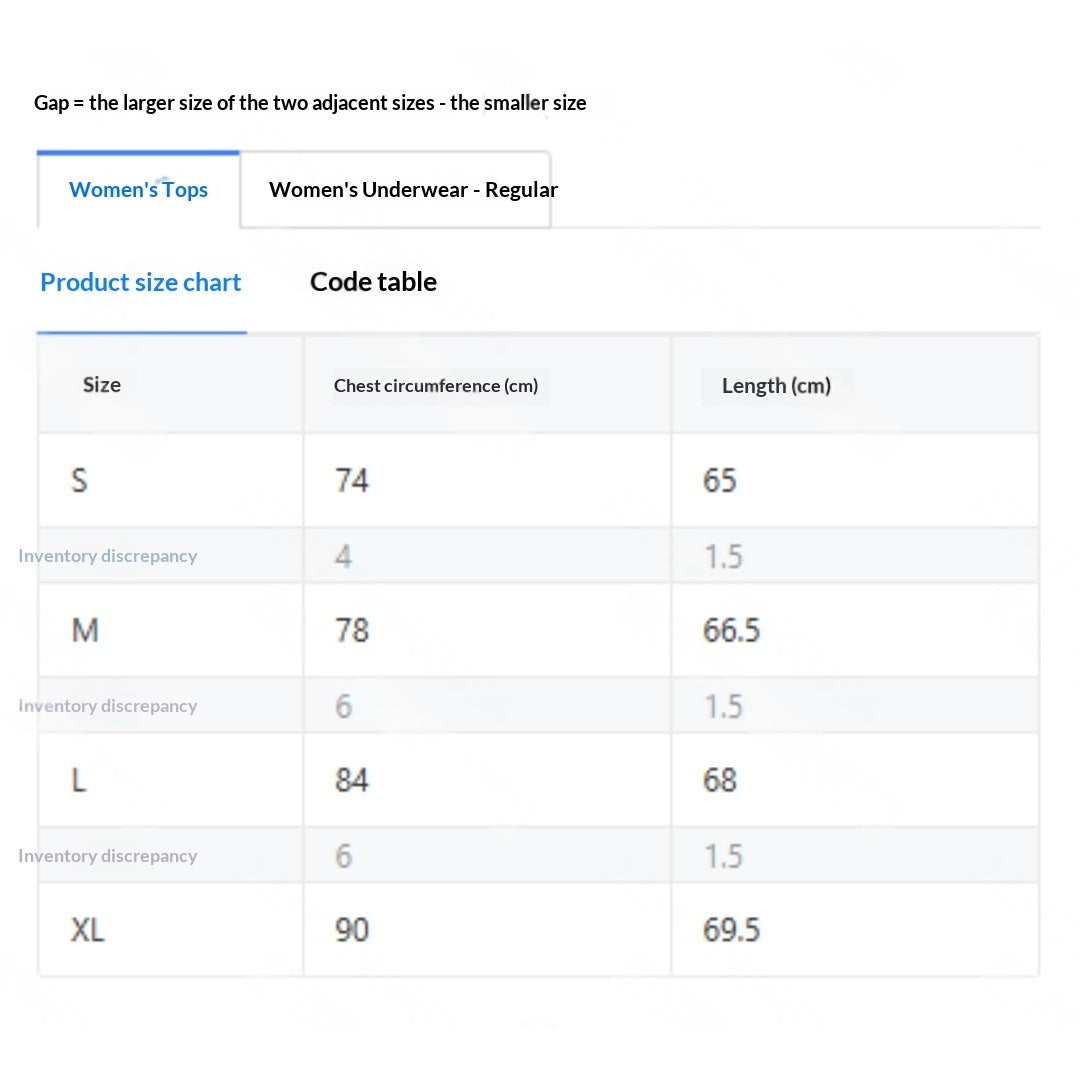Click length value 69.5 for size XL
1080x1080 pixels.
[731, 930]
